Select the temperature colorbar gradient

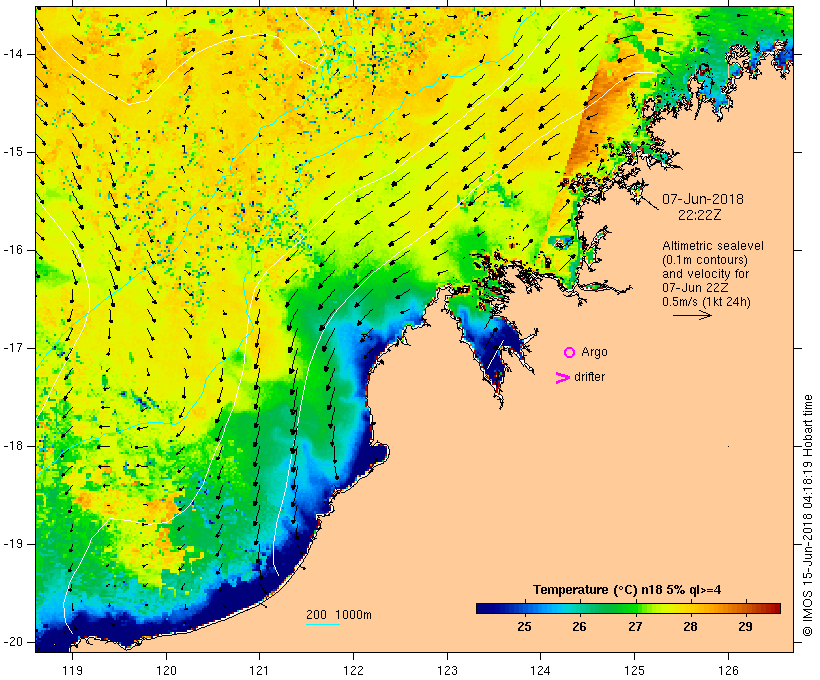628,608
